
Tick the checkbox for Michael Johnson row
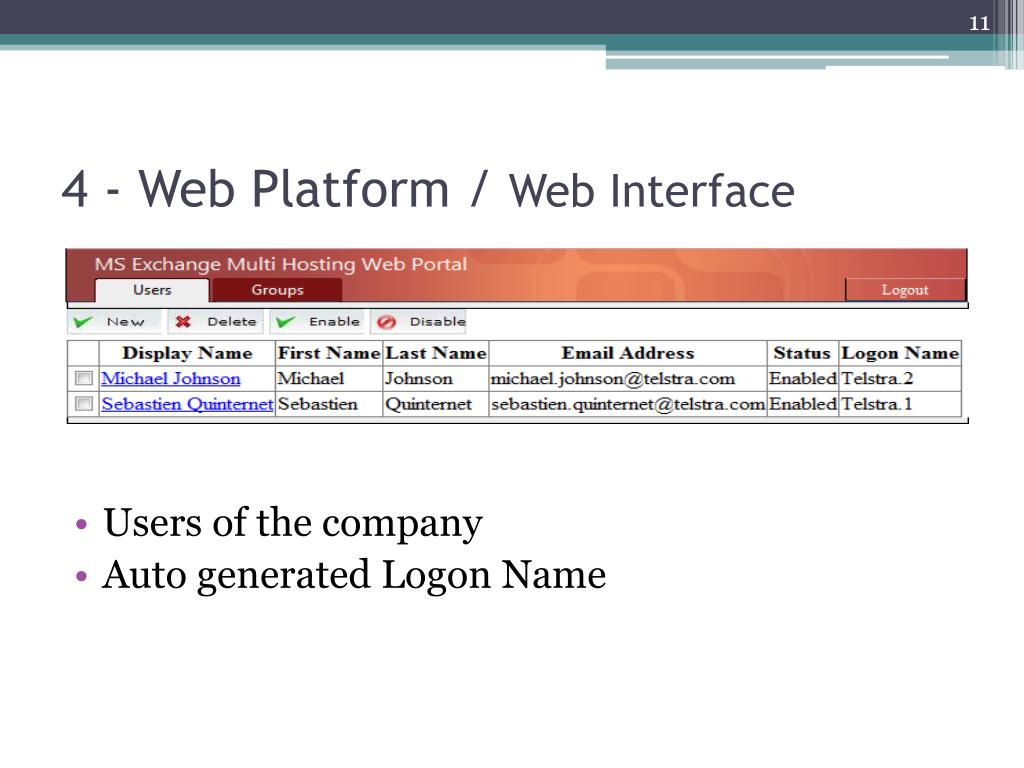pos(84,378)
